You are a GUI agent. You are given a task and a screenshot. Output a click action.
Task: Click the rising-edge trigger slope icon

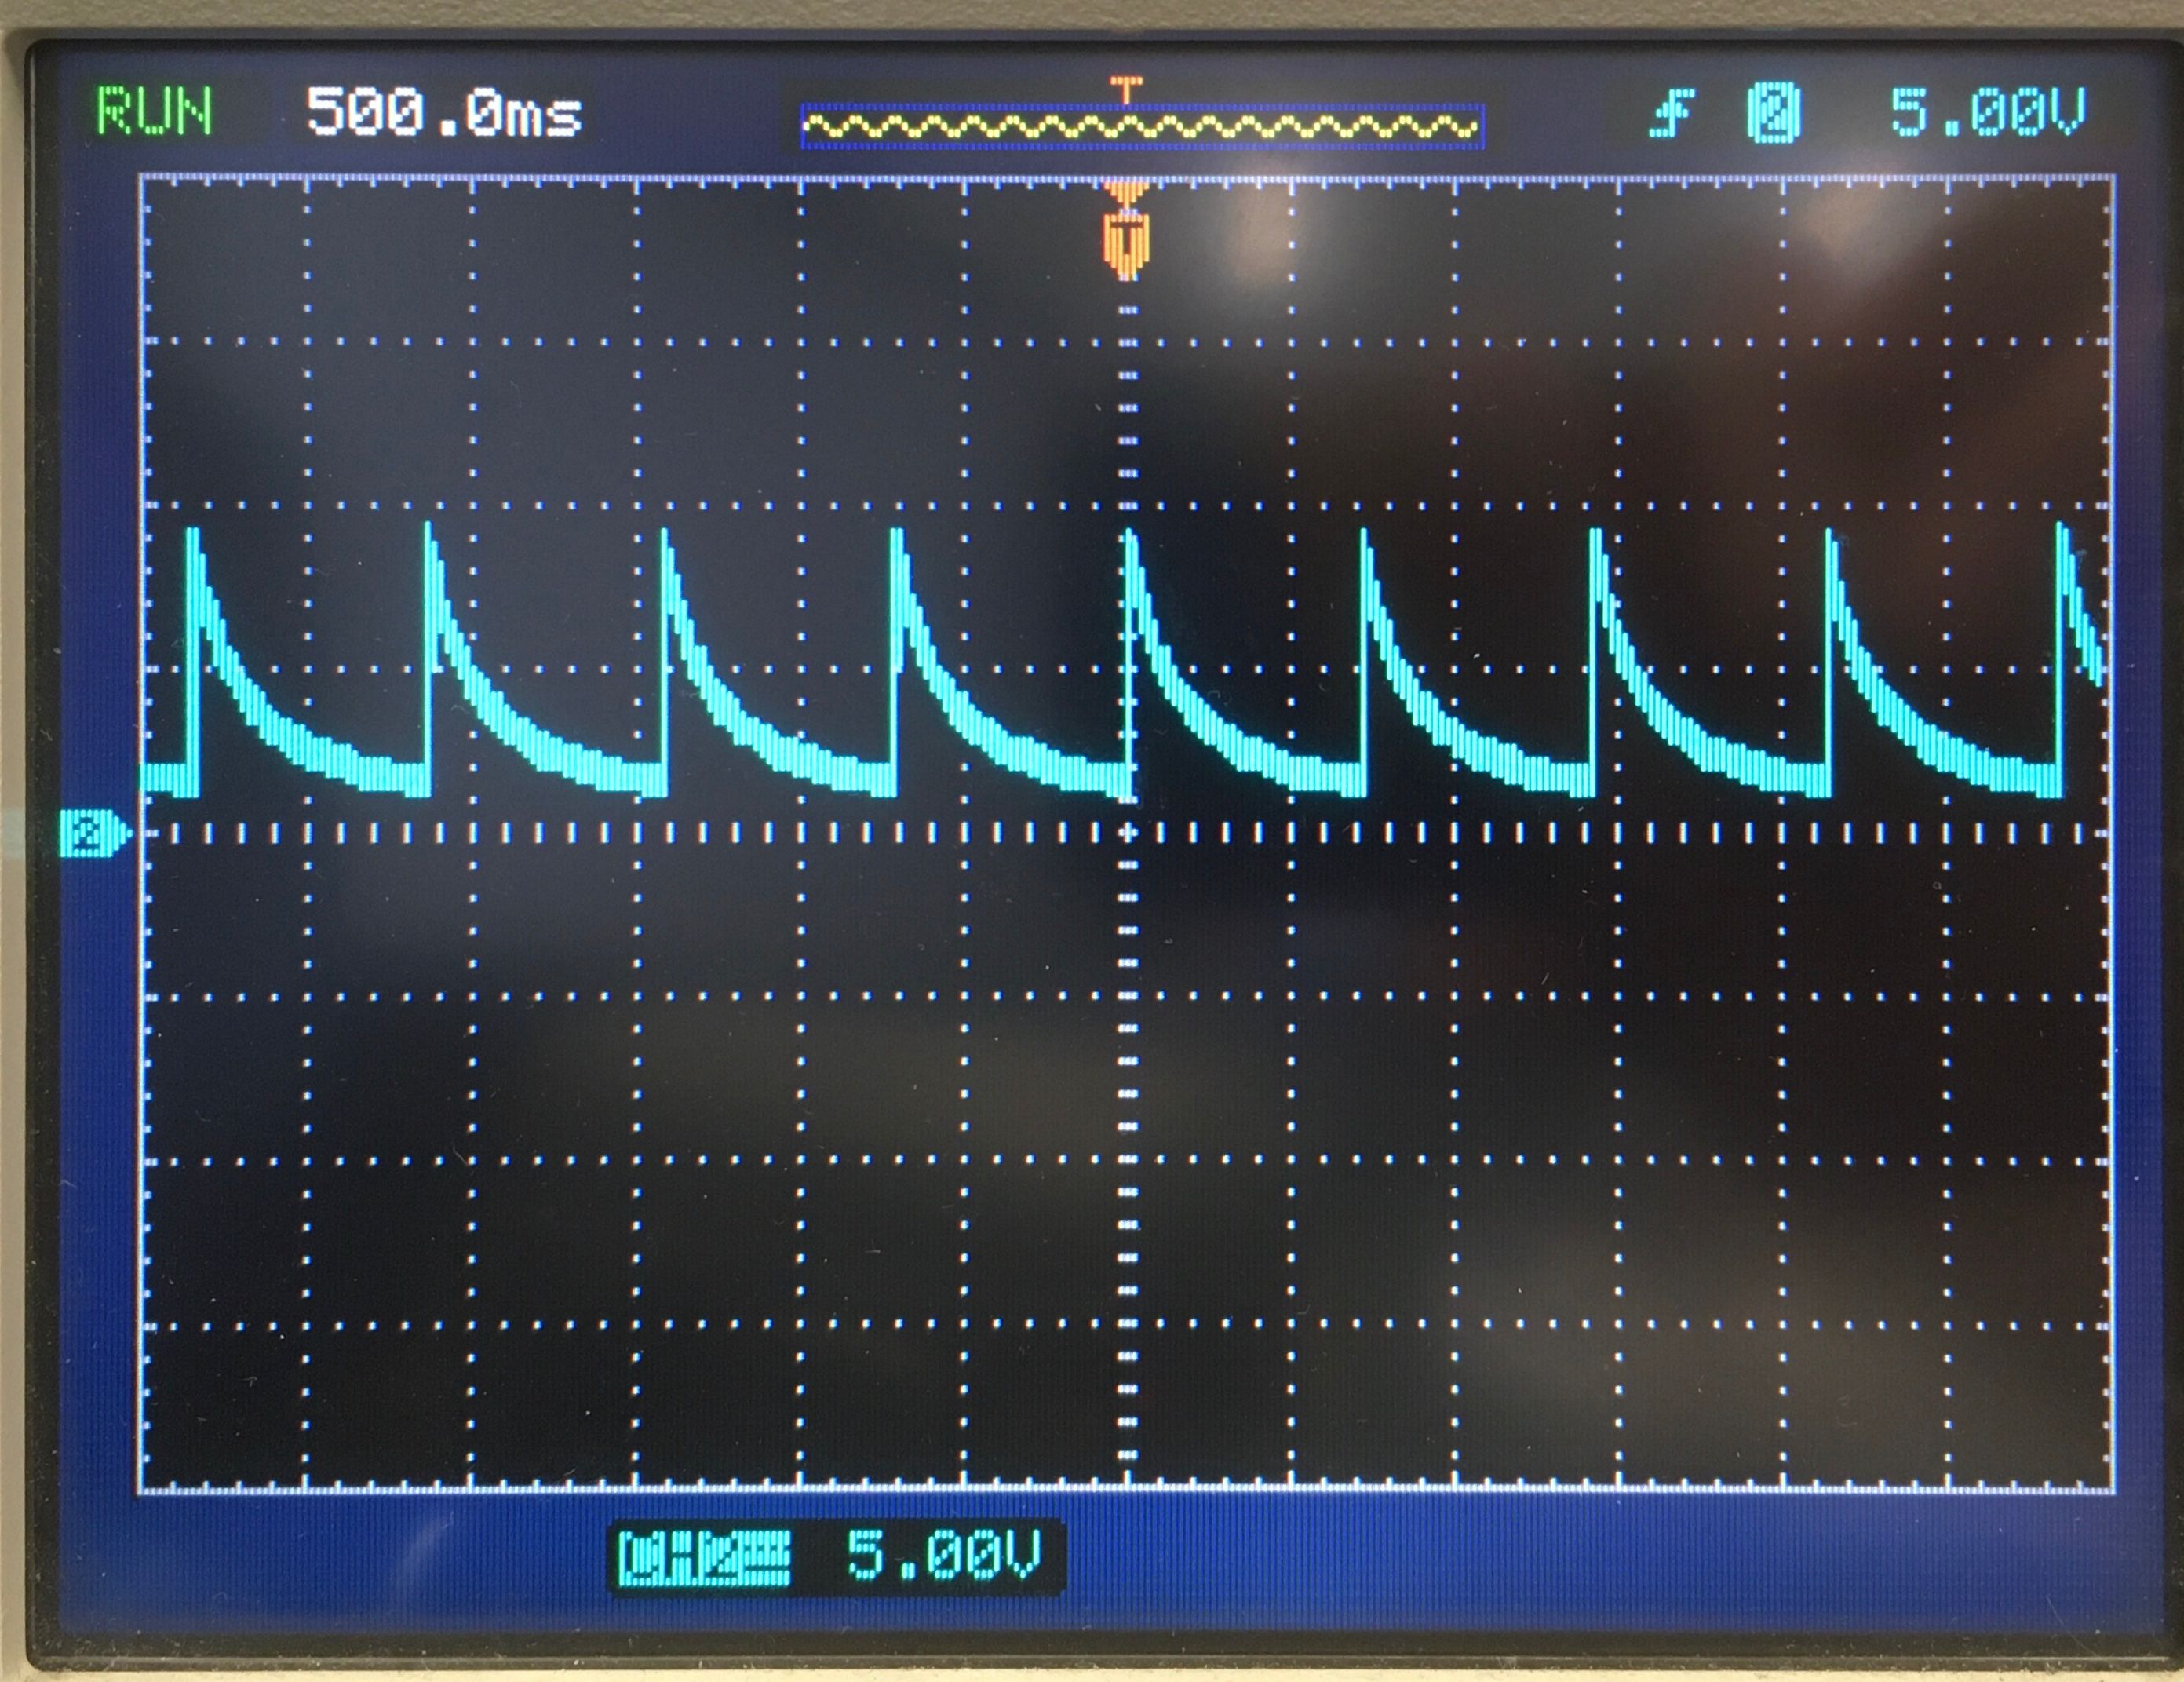pos(1673,113)
